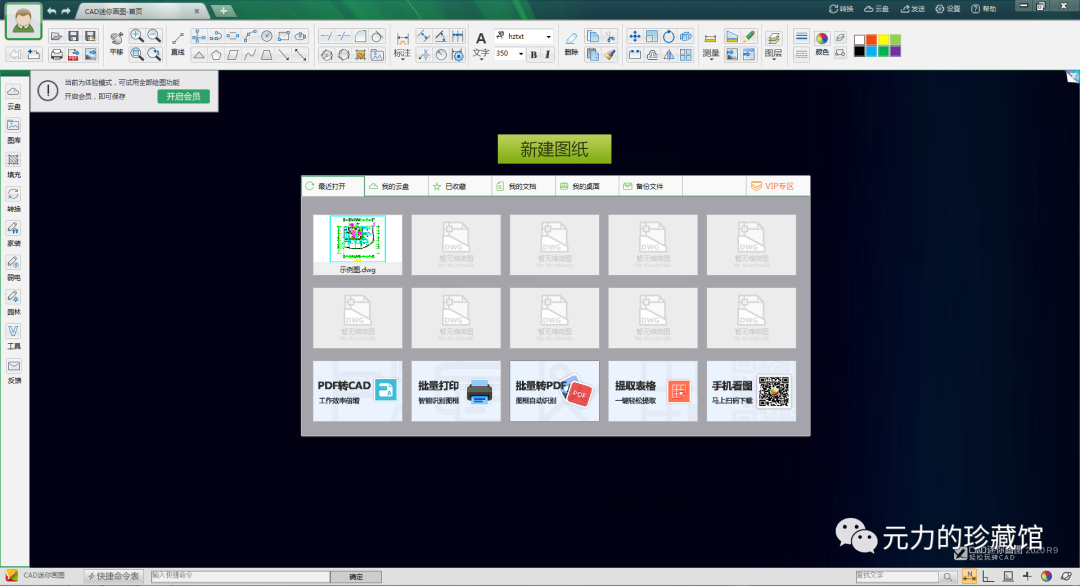The height and width of the screenshot is (586, 1080).
Task: Click the Text (文字) A tool
Action: (481, 44)
